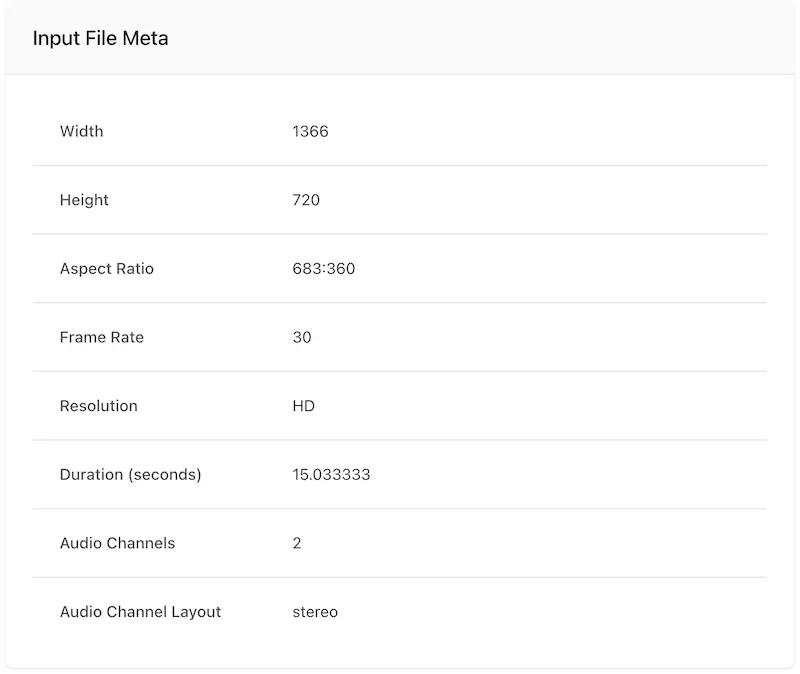The image size is (800, 674).
Task: Select the Frame Rate label
Action: [x=101, y=337]
